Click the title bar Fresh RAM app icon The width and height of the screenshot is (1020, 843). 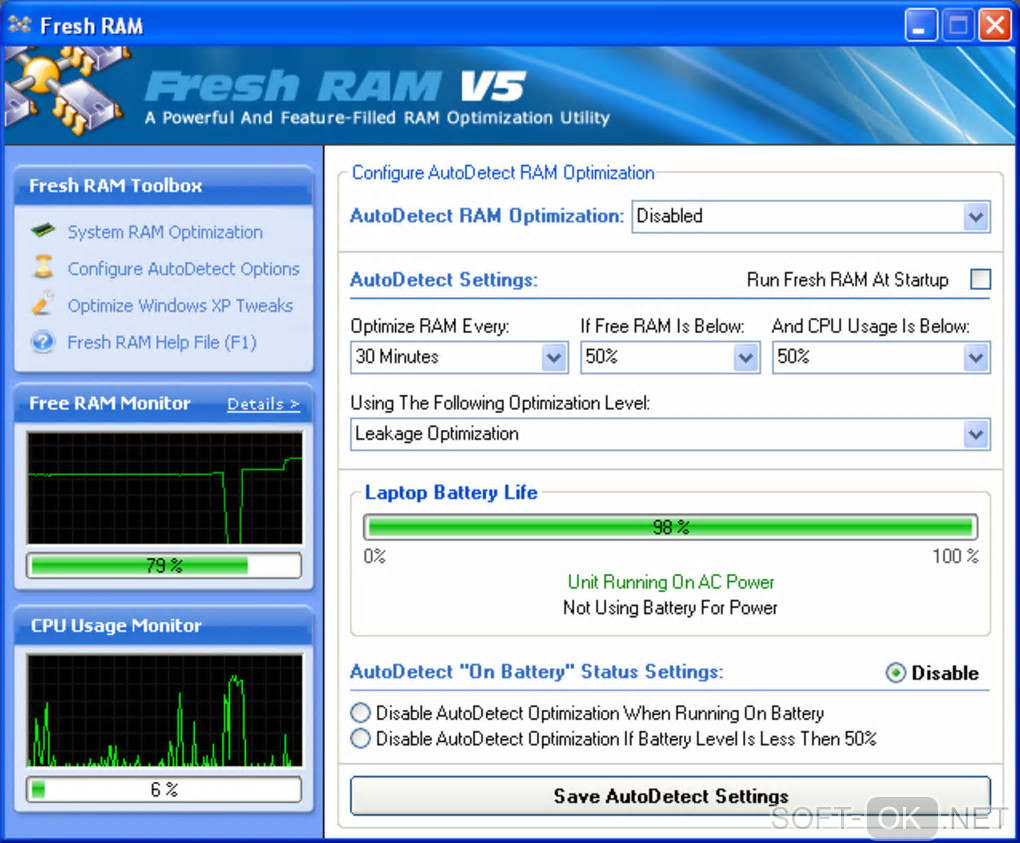point(20,25)
